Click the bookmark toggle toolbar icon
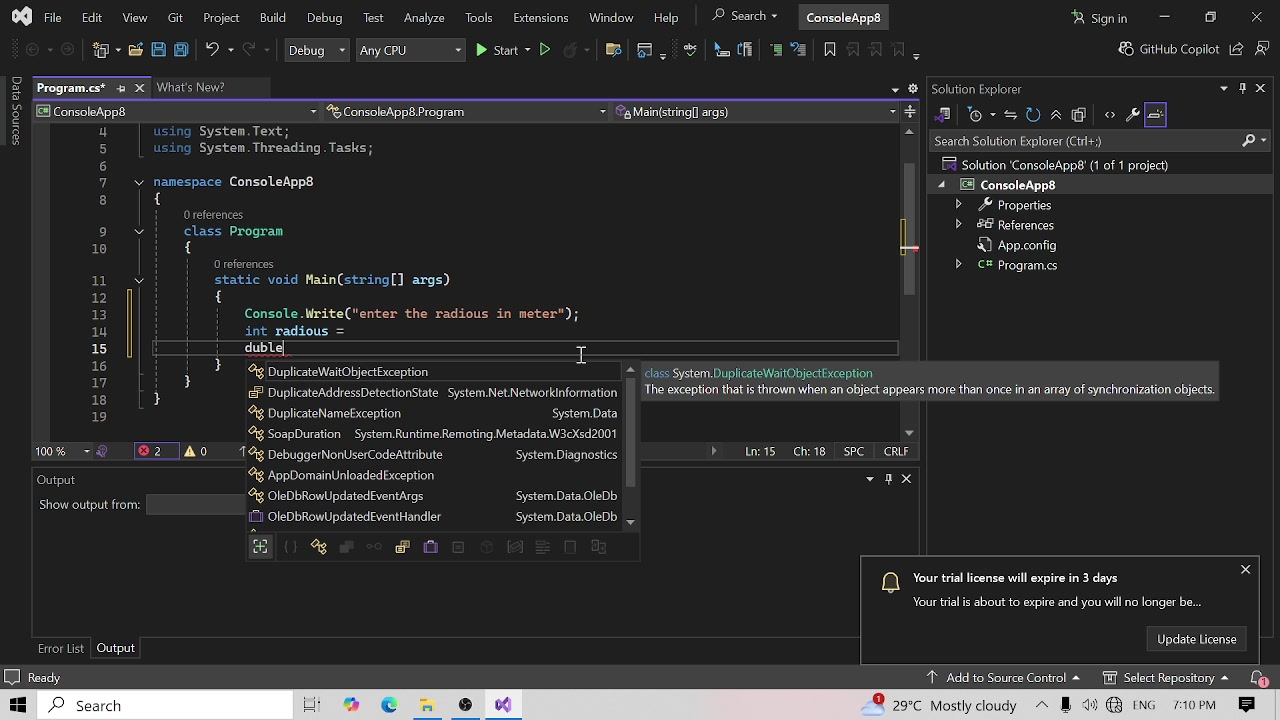 829,50
